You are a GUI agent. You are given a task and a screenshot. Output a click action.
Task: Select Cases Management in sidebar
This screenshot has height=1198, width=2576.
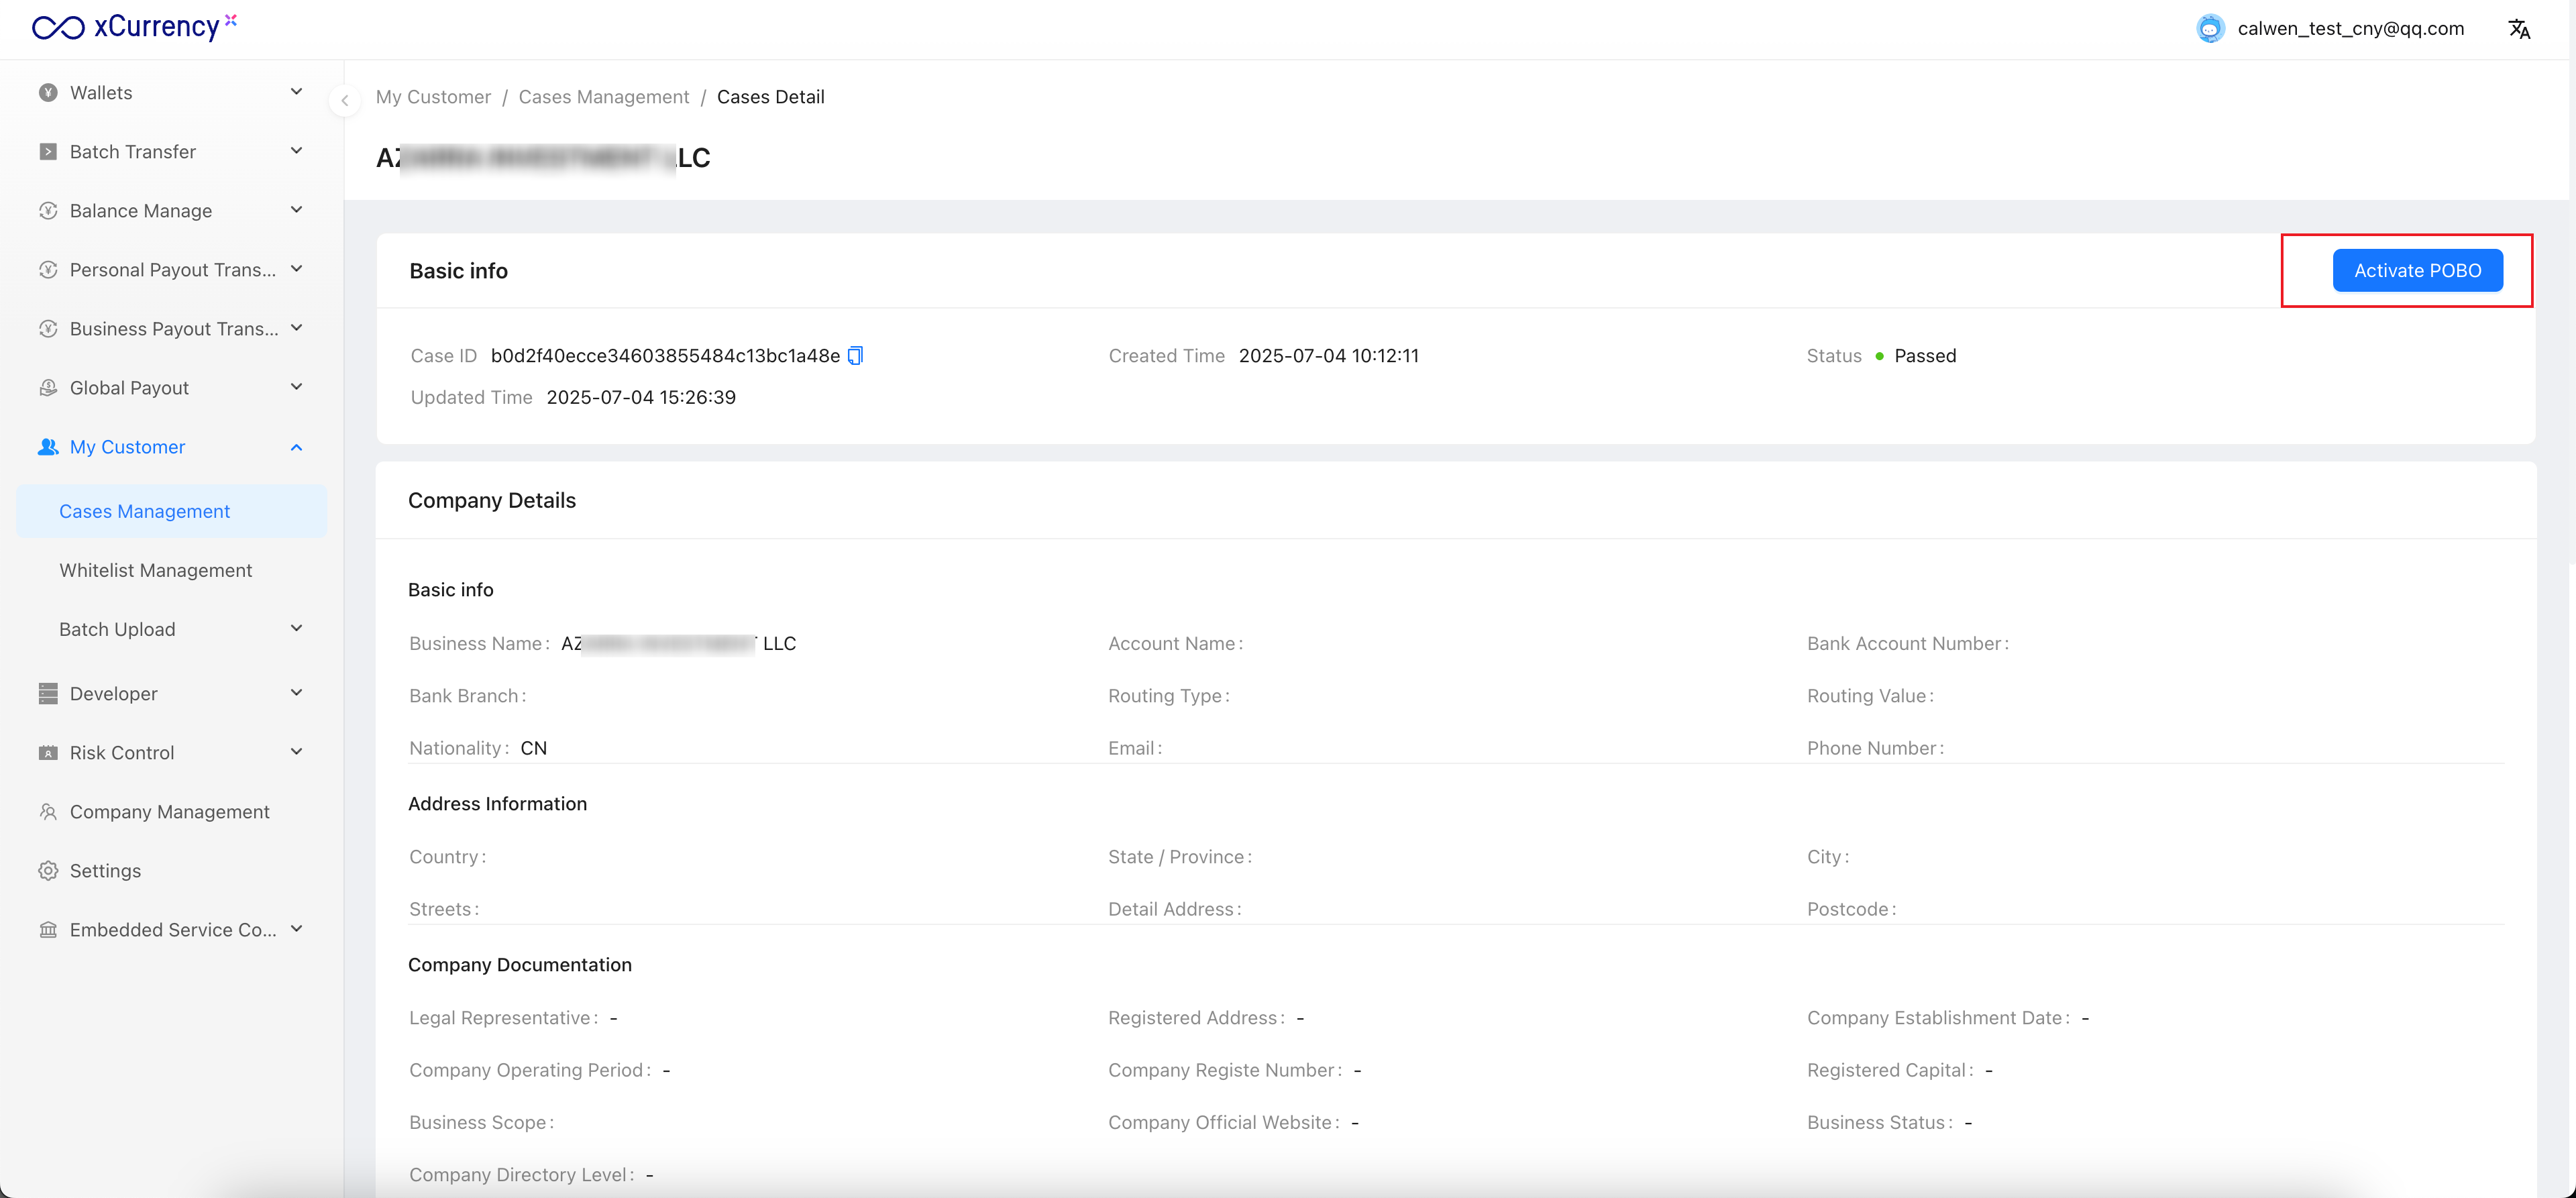pyautogui.click(x=144, y=511)
